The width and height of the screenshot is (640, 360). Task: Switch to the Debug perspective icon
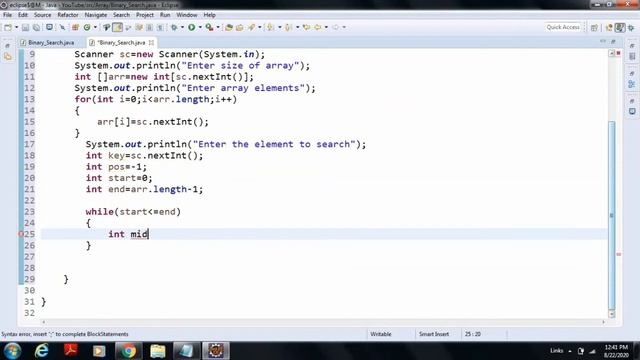click(631, 27)
